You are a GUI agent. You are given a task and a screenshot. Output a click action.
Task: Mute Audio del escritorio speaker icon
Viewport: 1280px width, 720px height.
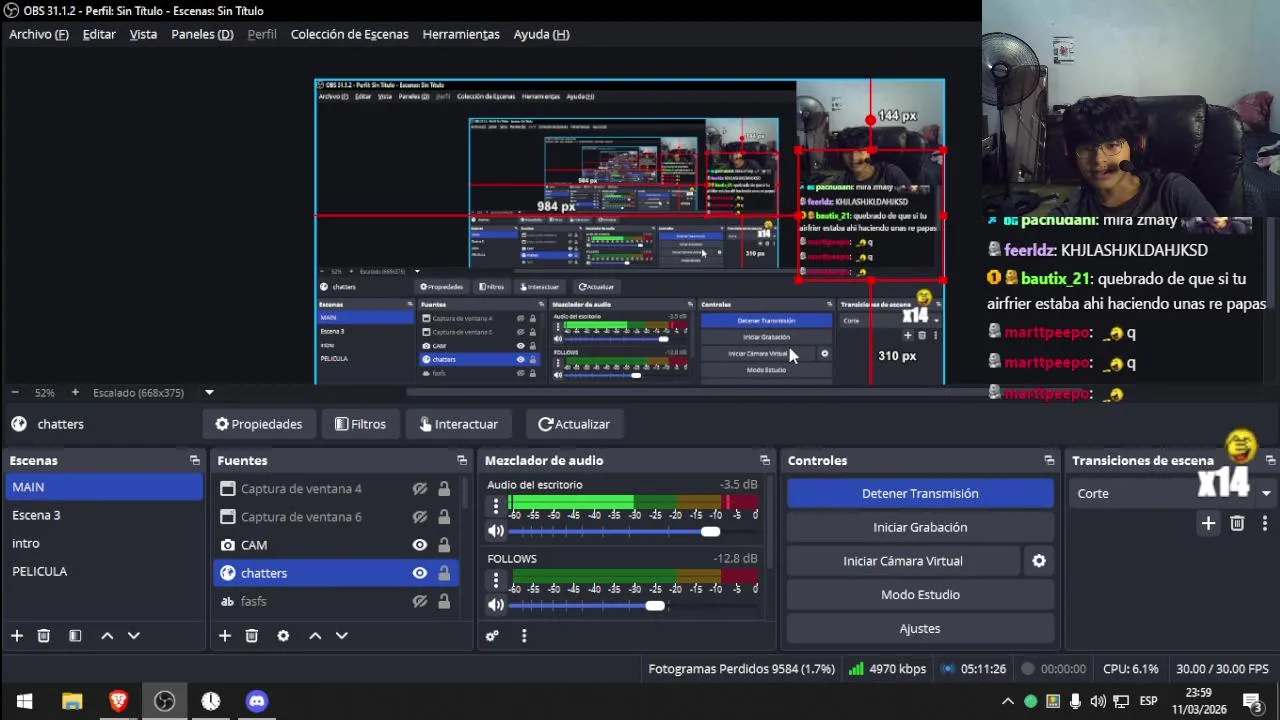pyautogui.click(x=496, y=532)
